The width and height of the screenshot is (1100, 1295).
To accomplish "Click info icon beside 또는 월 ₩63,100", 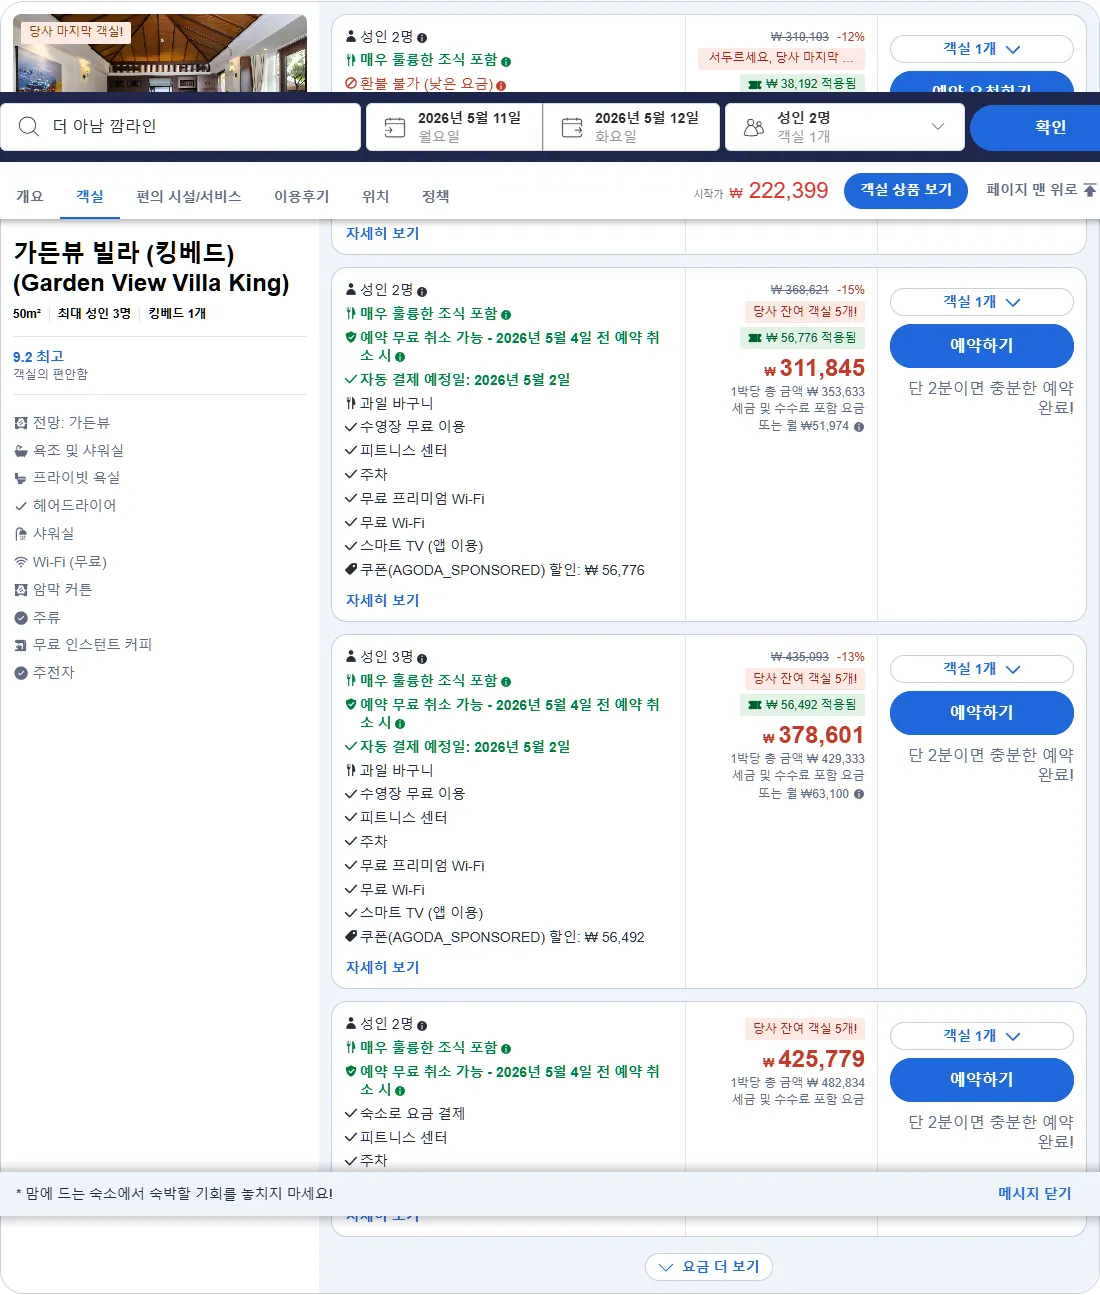I will coord(859,794).
